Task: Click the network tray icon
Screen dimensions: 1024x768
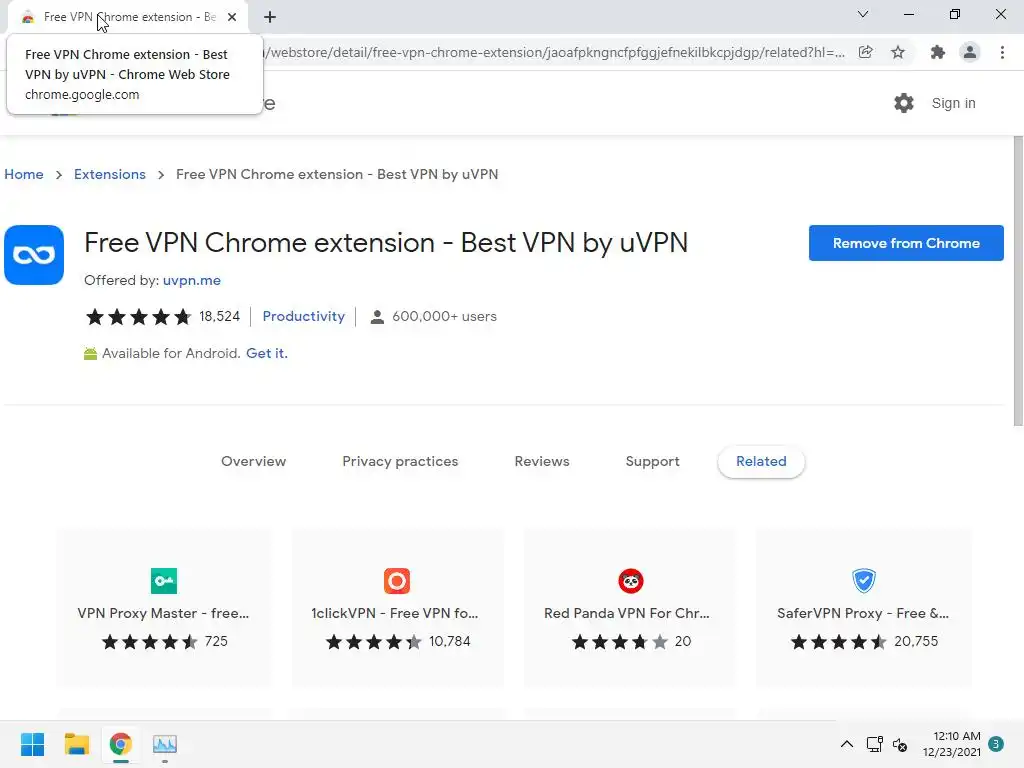Action: click(x=874, y=744)
